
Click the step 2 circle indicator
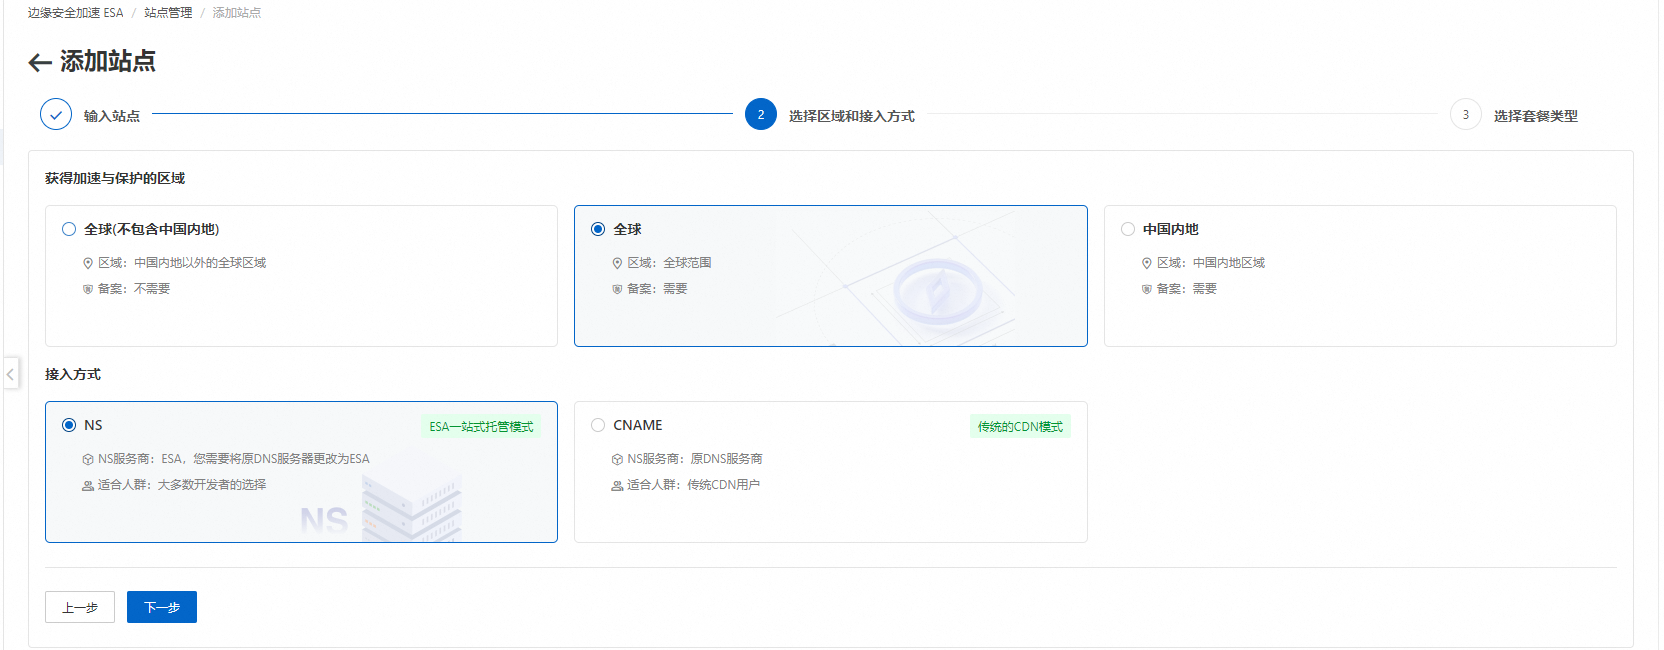pos(760,115)
